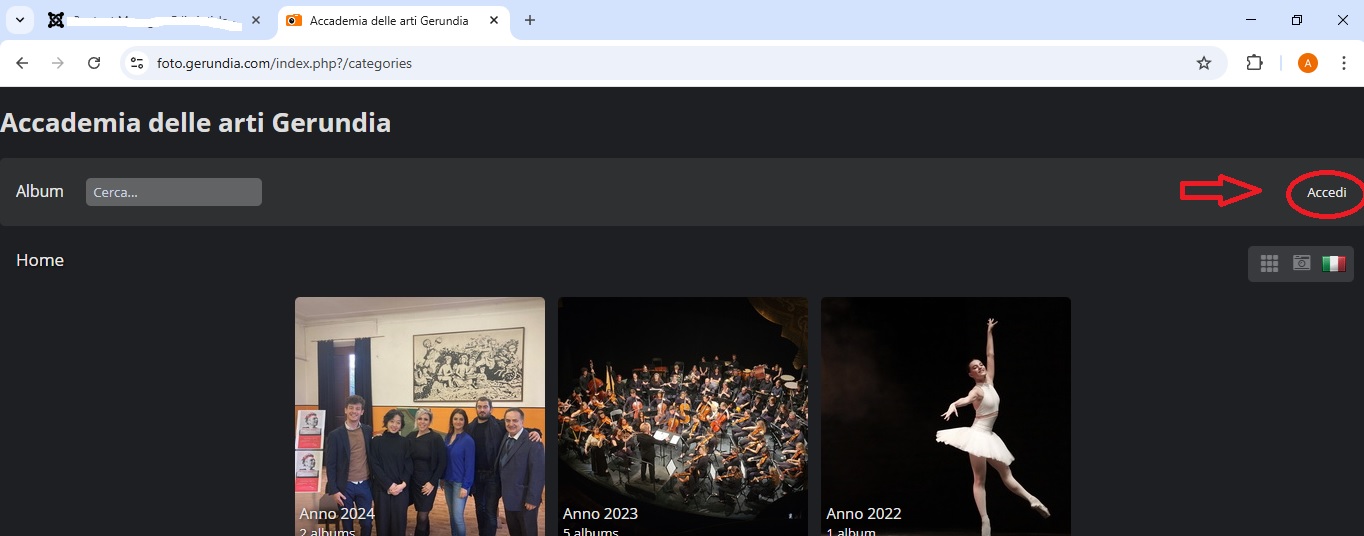The width and height of the screenshot is (1364, 536).
Task: Open the Chrome profile avatar
Action: point(1308,63)
